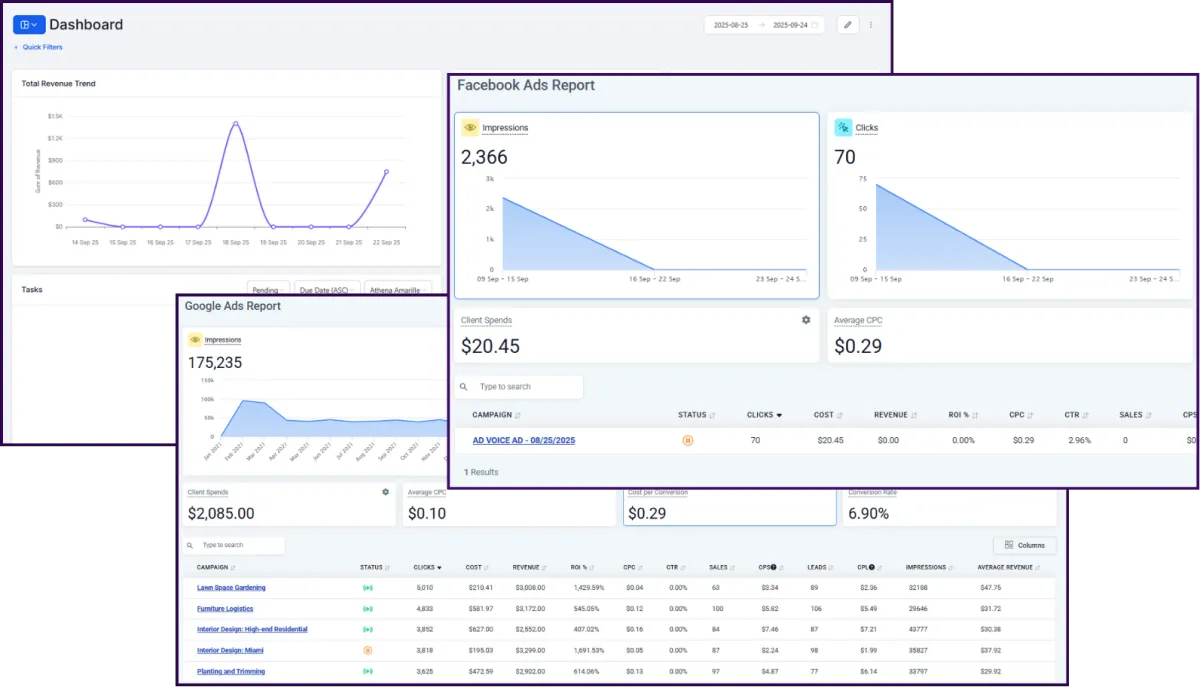Sort Google table by REVENUE column

coord(530,567)
